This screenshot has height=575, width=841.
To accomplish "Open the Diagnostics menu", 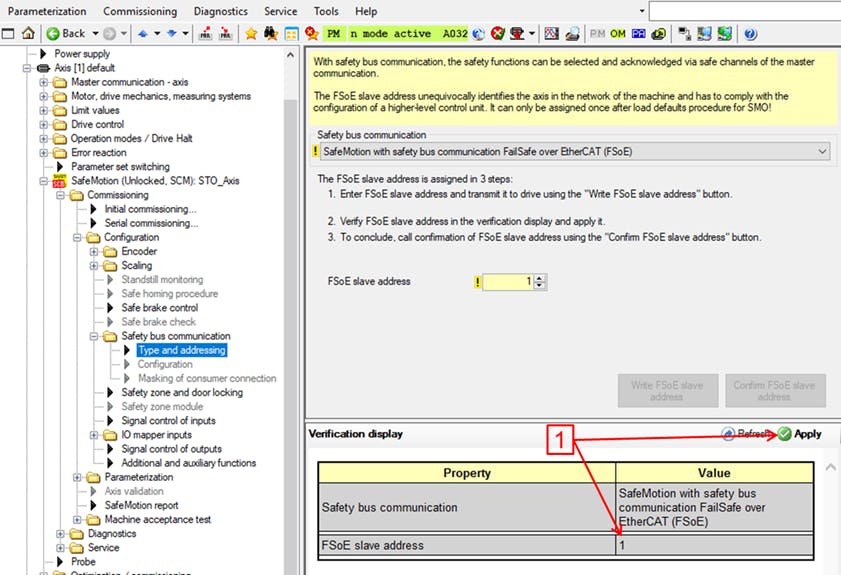I will [x=220, y=11].
